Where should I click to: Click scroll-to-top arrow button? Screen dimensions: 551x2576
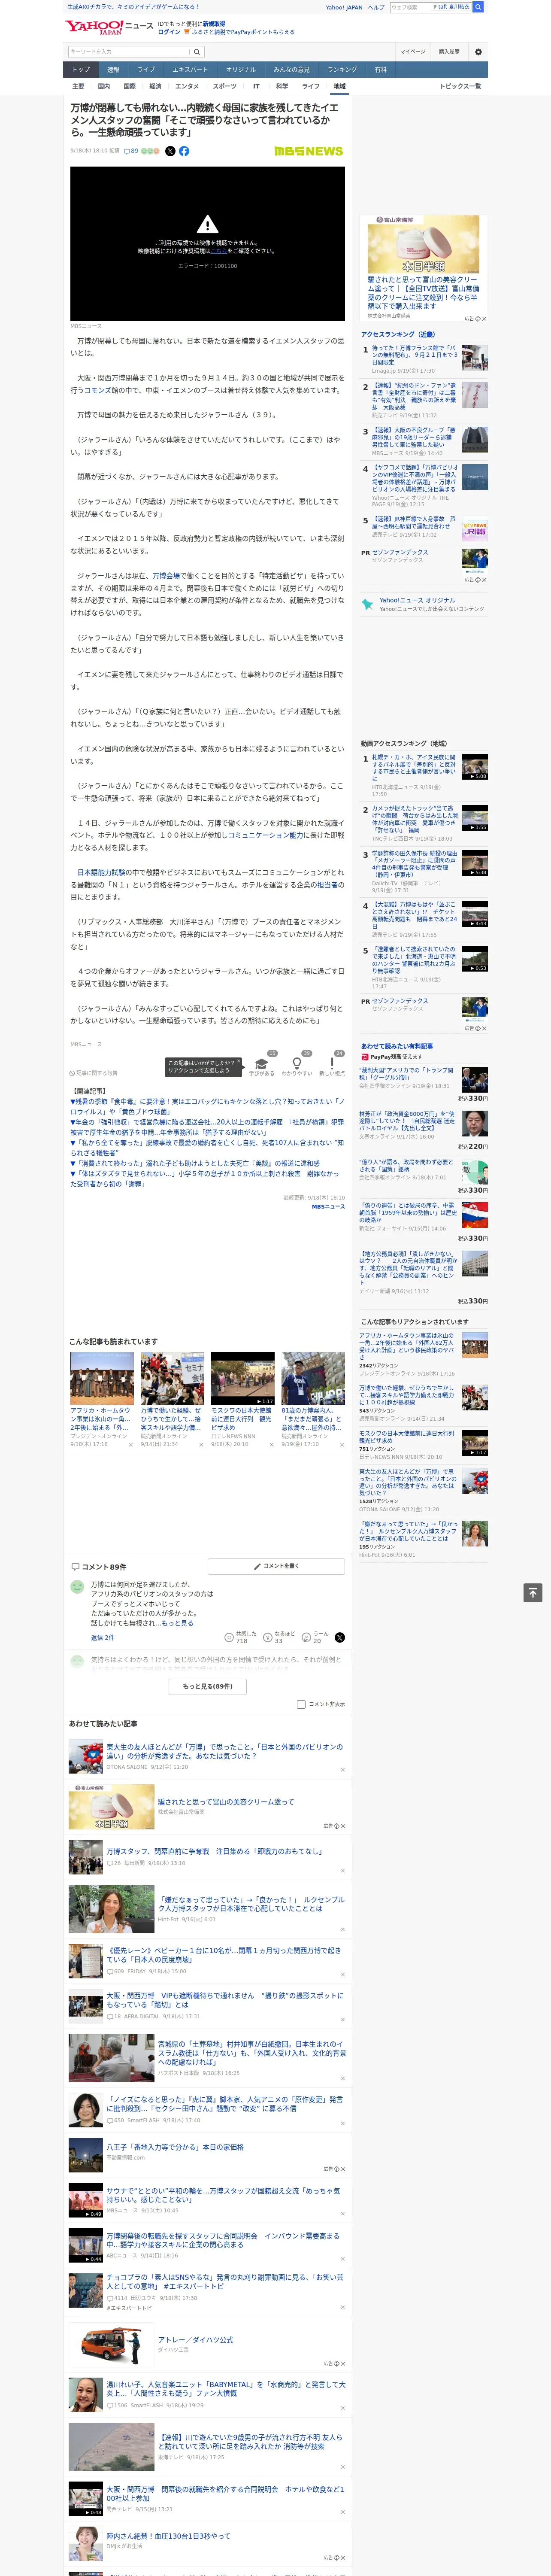(x=533, y=1592)
